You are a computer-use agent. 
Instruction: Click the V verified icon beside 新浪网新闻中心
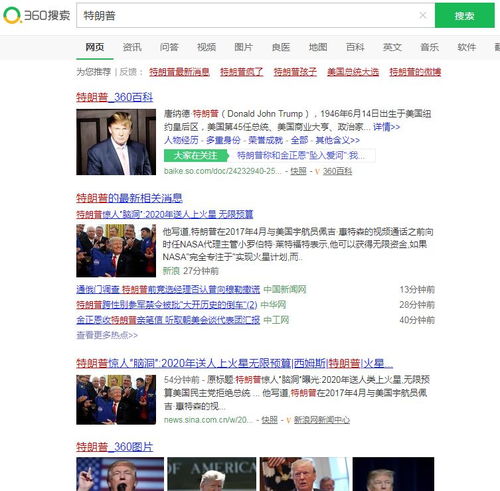point(288,420)
